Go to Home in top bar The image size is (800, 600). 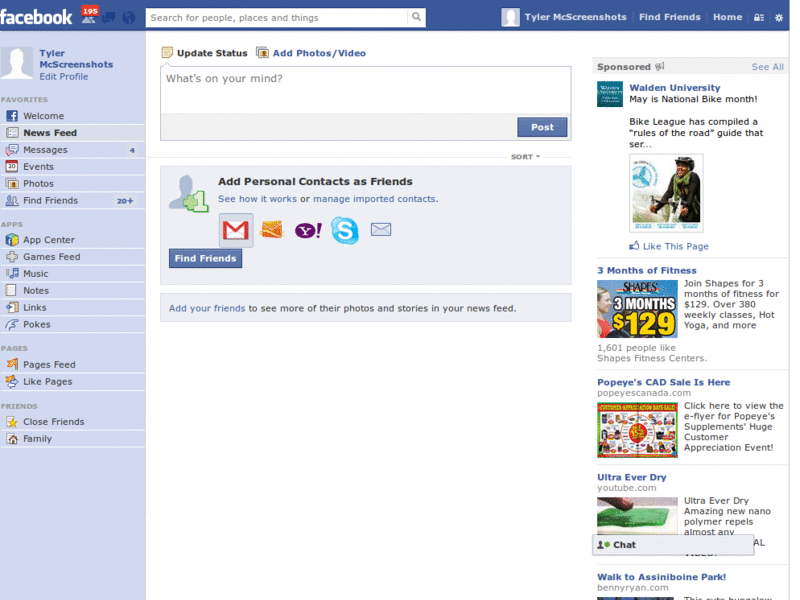click(x=728, y=17)
